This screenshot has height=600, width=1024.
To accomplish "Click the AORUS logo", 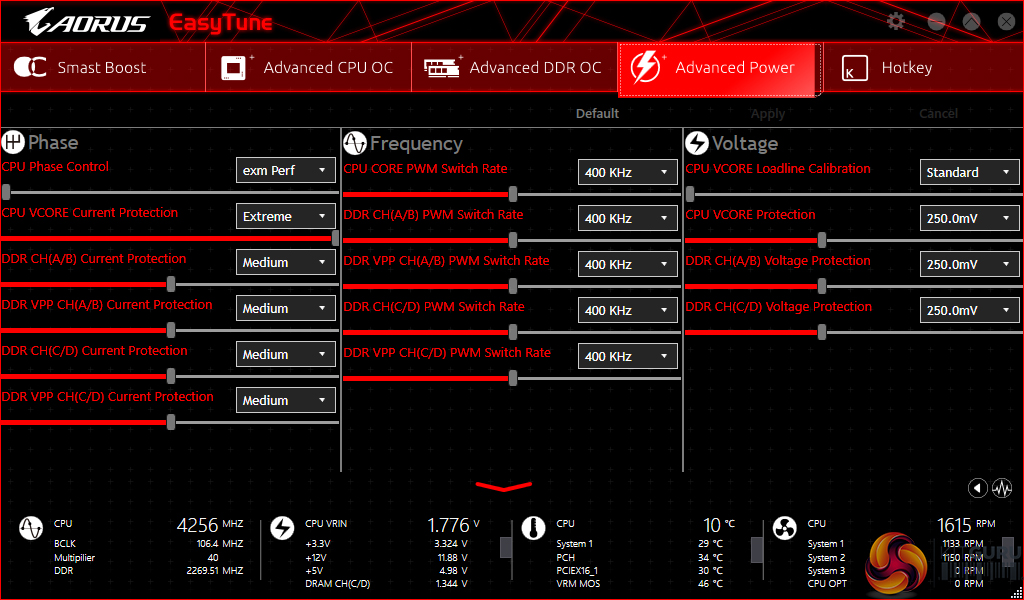I will 86,22.
